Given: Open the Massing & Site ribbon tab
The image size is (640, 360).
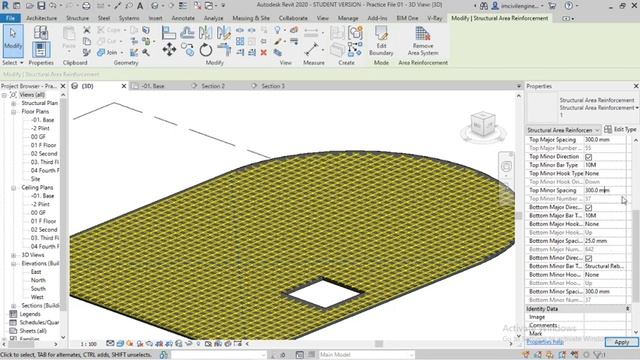Looking at the screenshot, I should 251,18.
